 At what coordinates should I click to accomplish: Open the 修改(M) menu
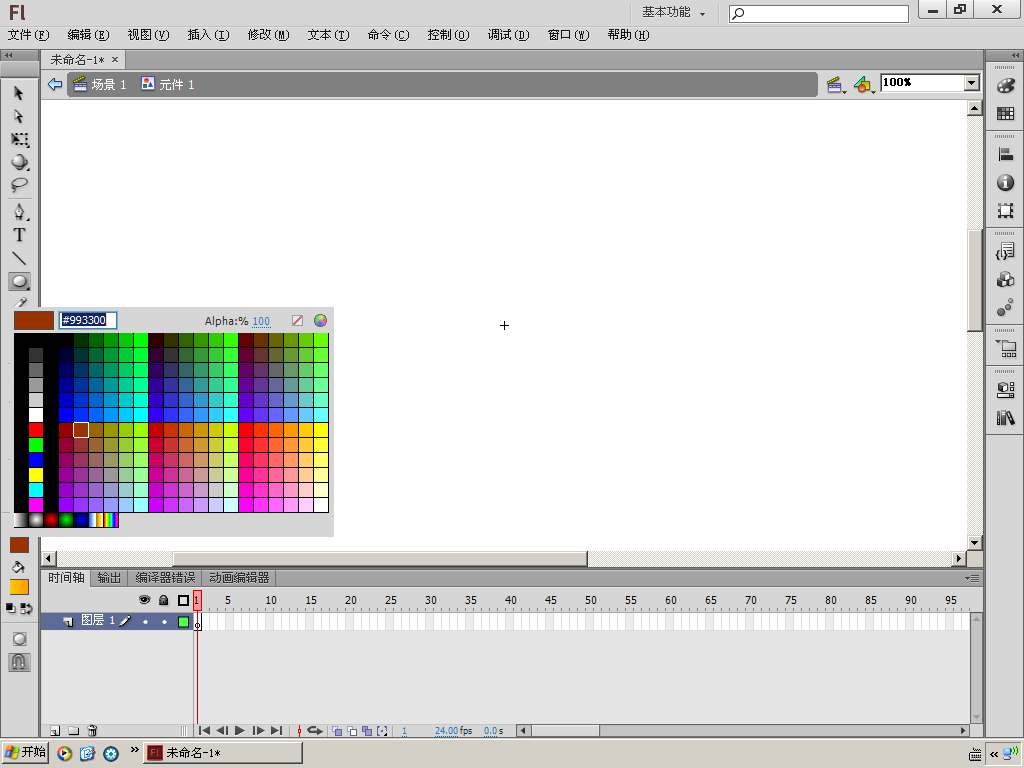click(x=268, y=35)
